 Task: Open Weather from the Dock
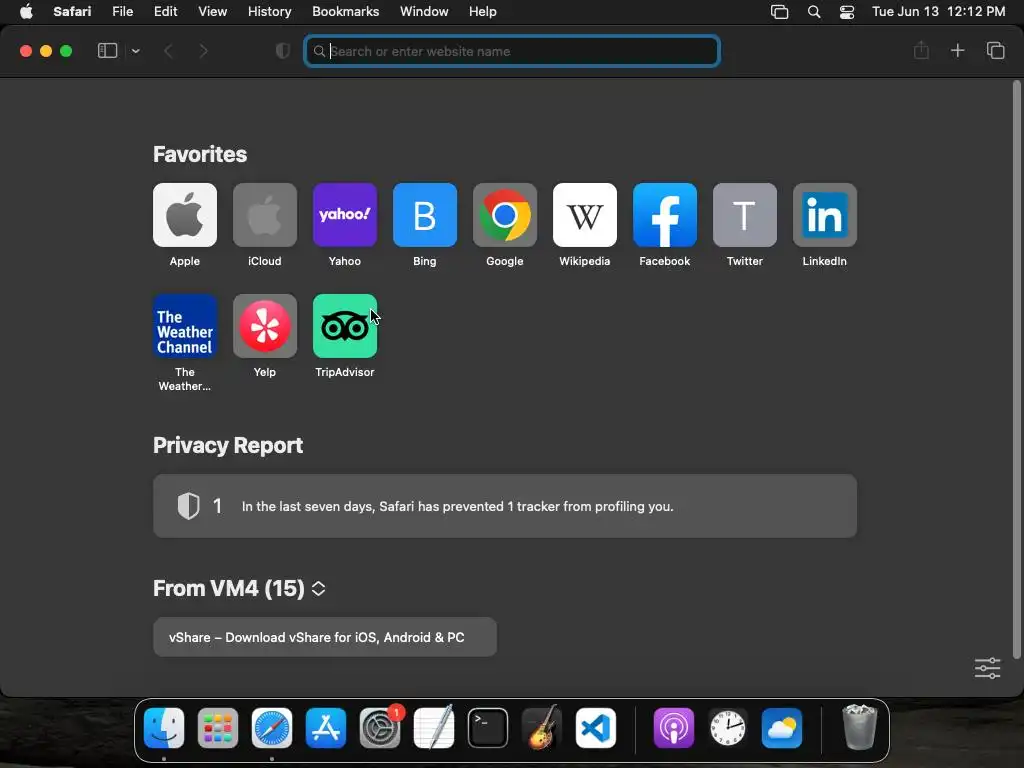tap(782, 728)
